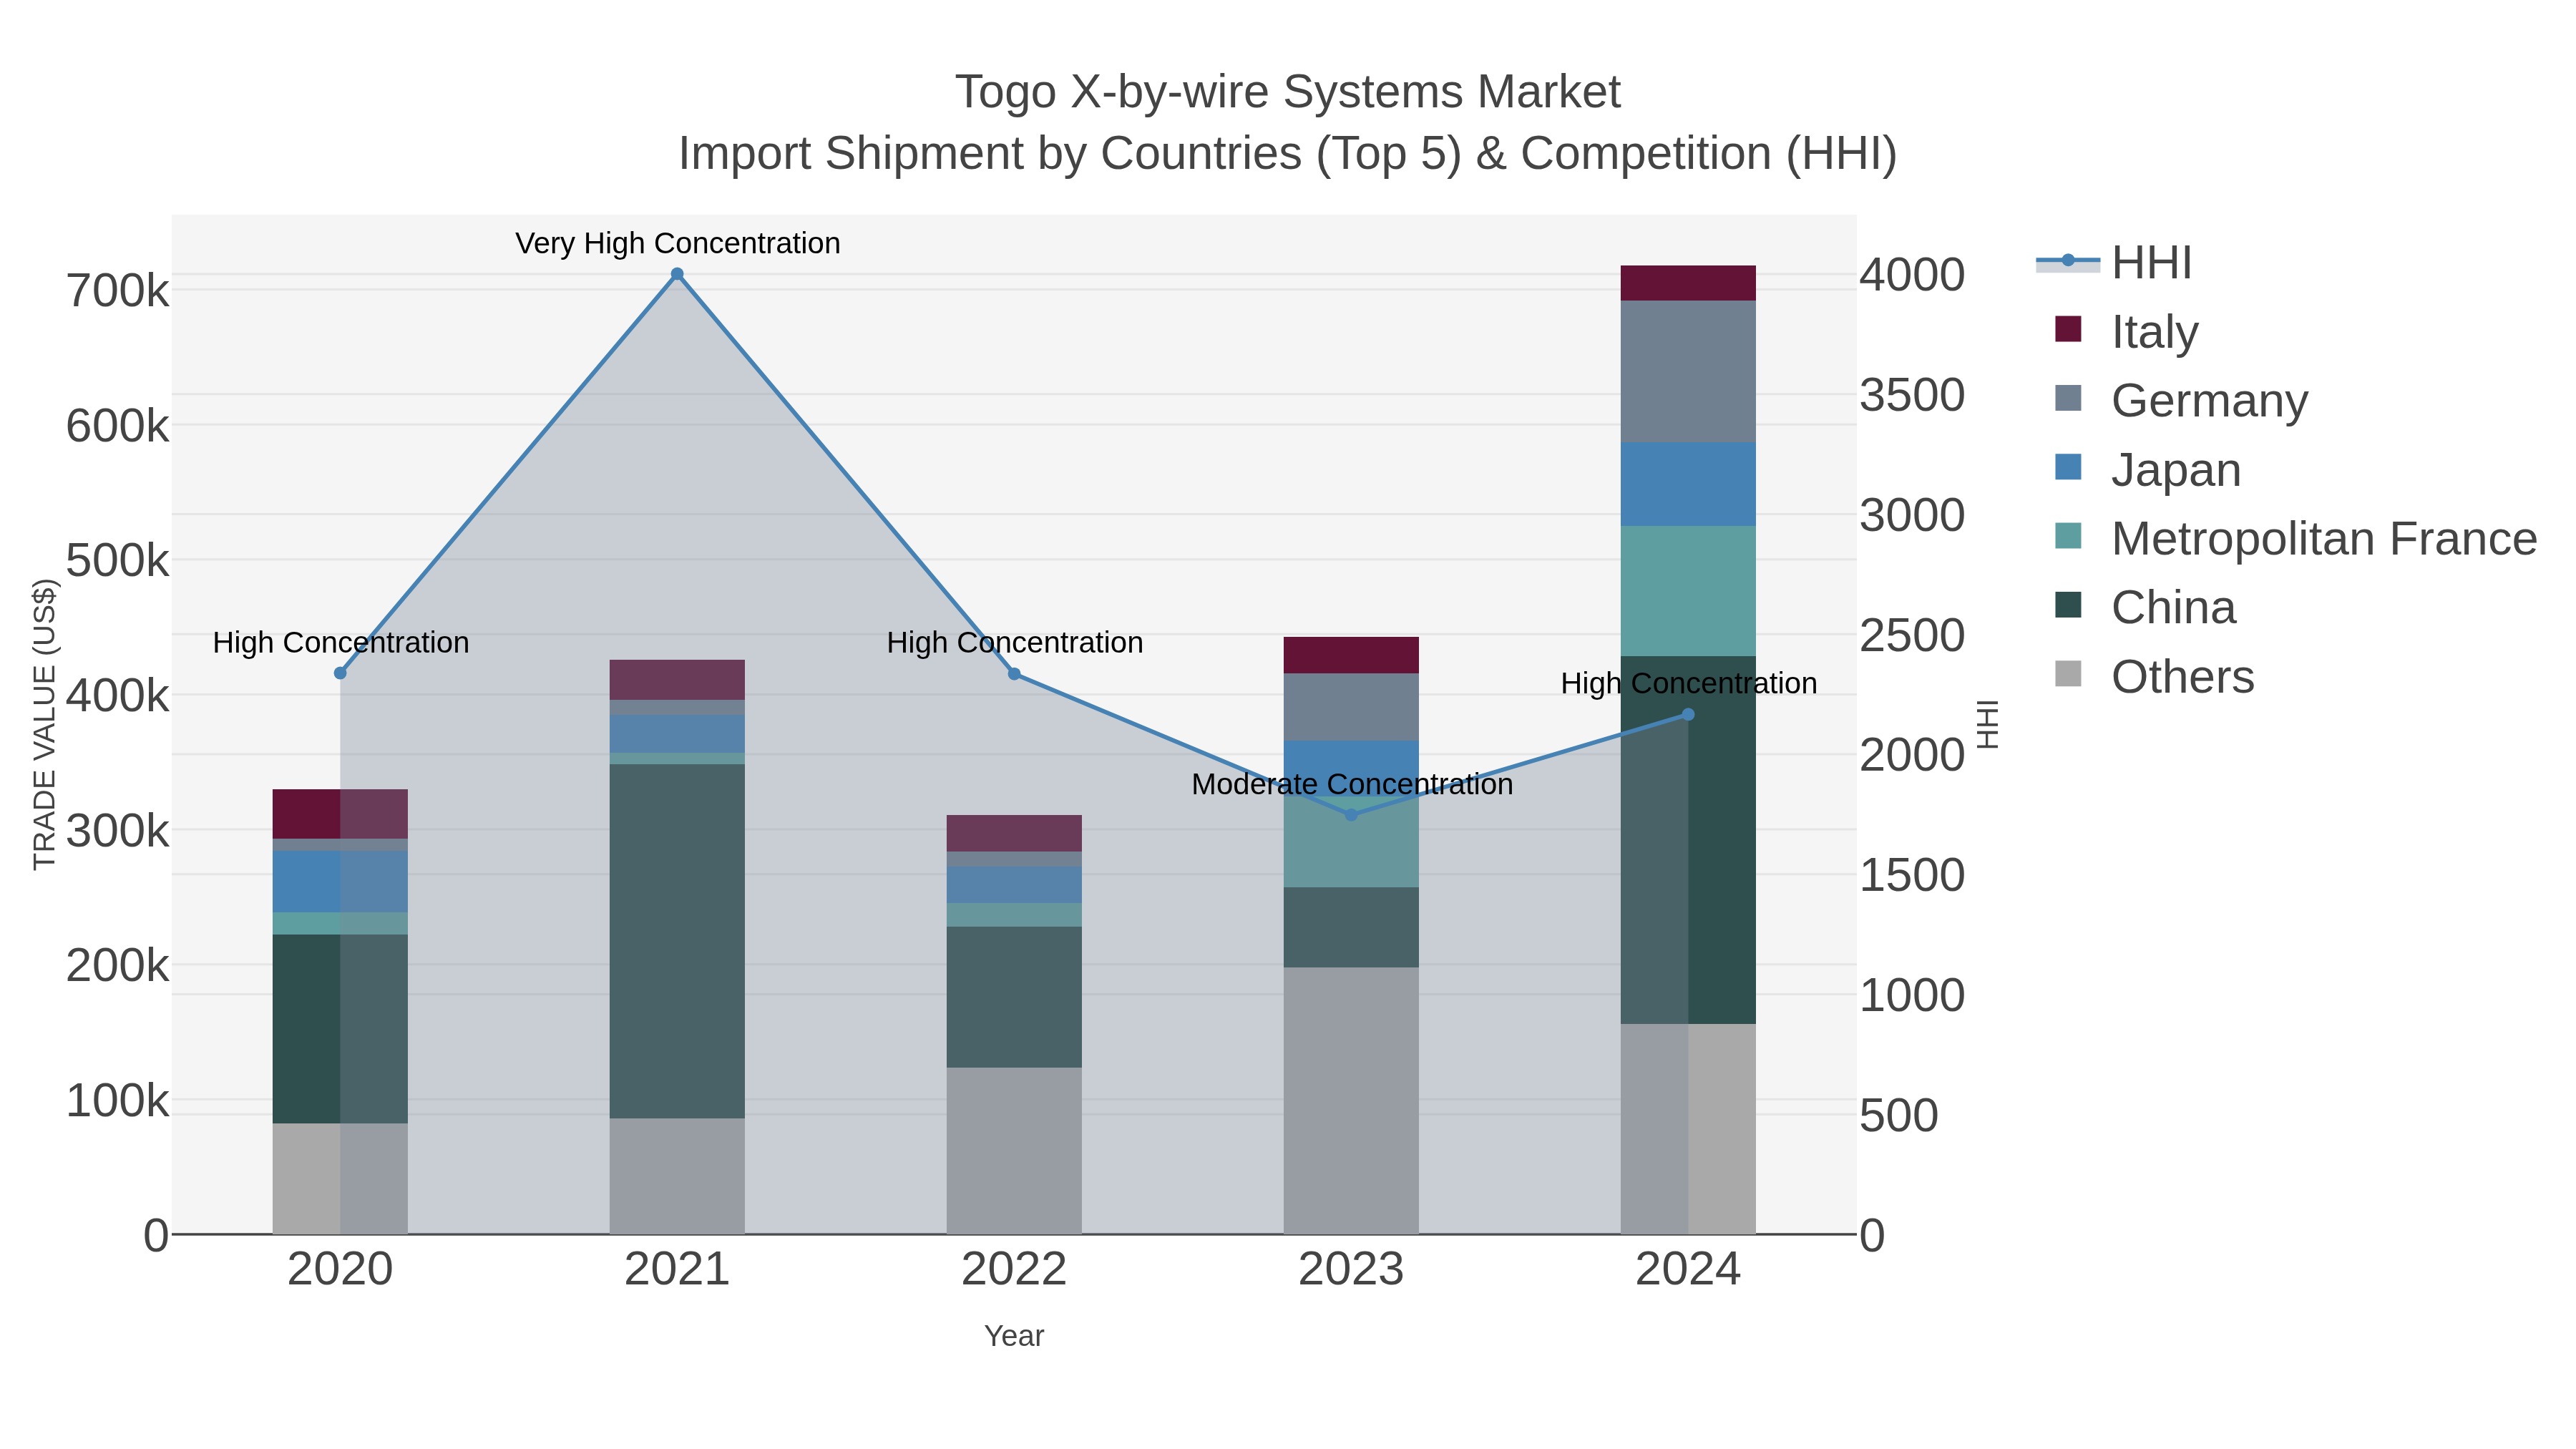Toggle the Japan legend entry

2147,469
